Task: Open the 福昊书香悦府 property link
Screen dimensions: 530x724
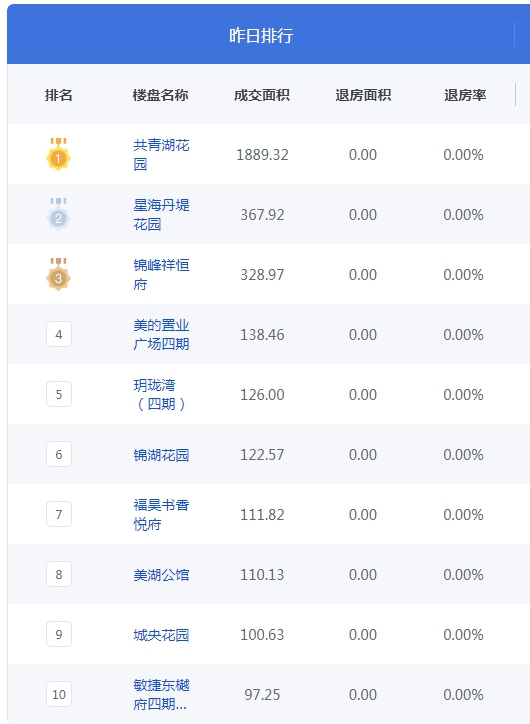Action: [x=161, y=515]
